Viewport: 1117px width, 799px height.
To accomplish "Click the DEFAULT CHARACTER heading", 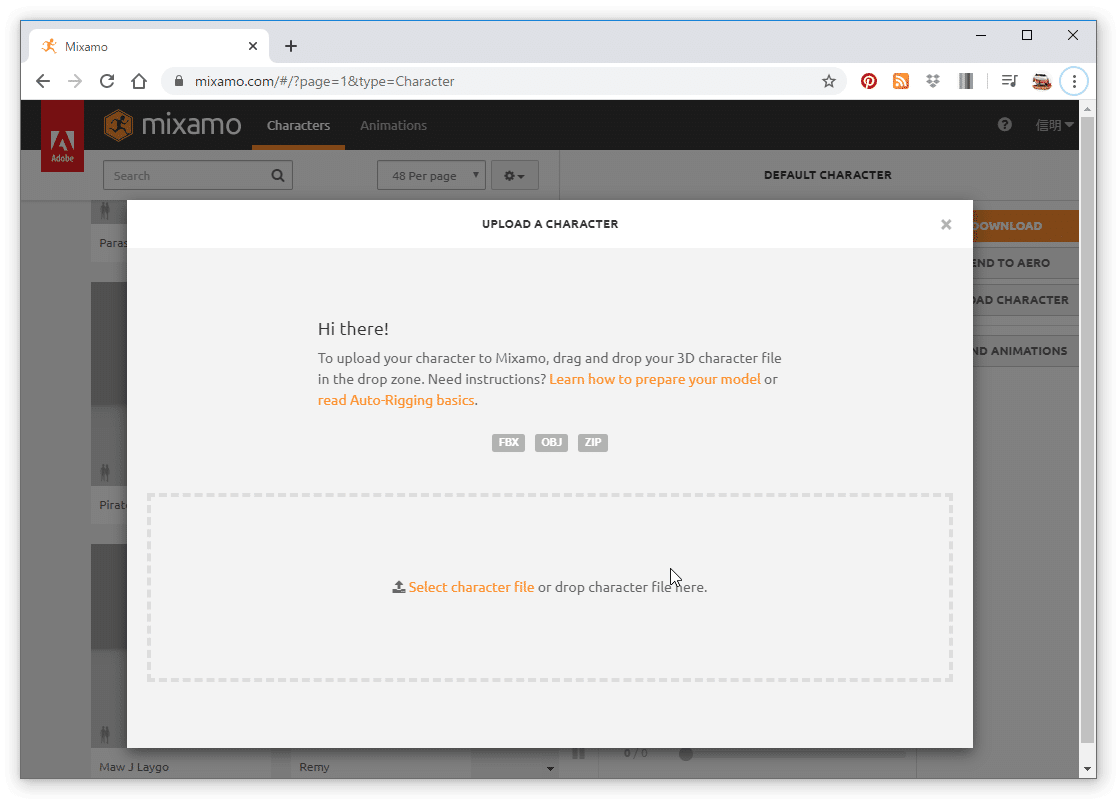I will click(827, 175).
